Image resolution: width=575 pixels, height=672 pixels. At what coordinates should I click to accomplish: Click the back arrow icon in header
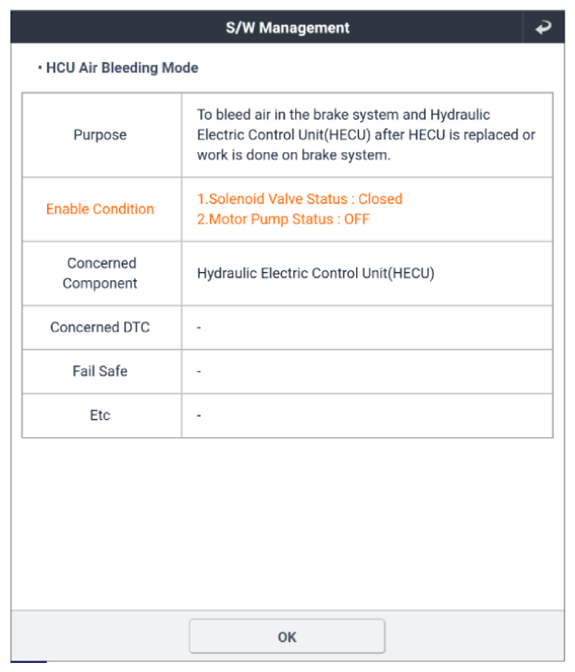543,27
